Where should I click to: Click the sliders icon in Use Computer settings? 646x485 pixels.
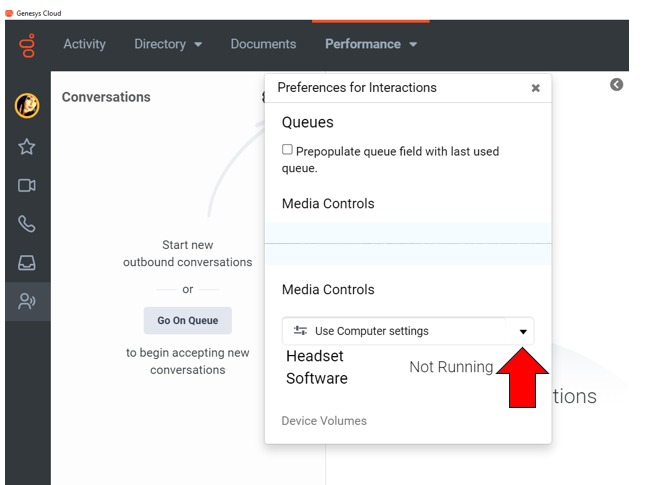pos(300,330)
